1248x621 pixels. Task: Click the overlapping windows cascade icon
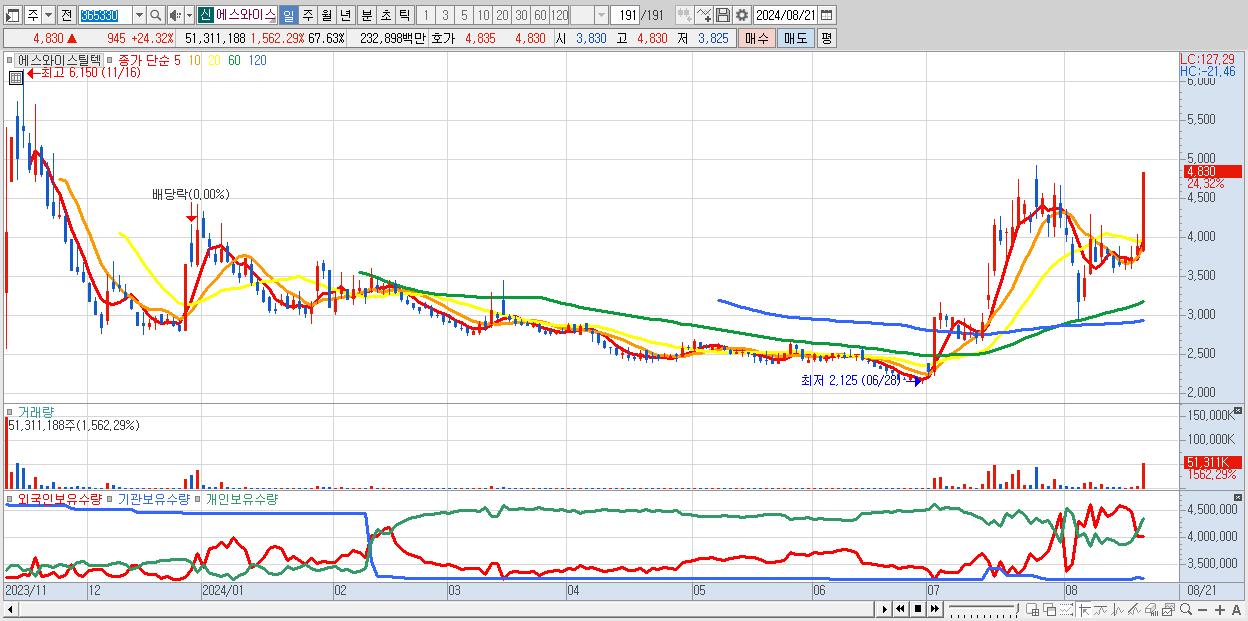[x=1050, y=610]
